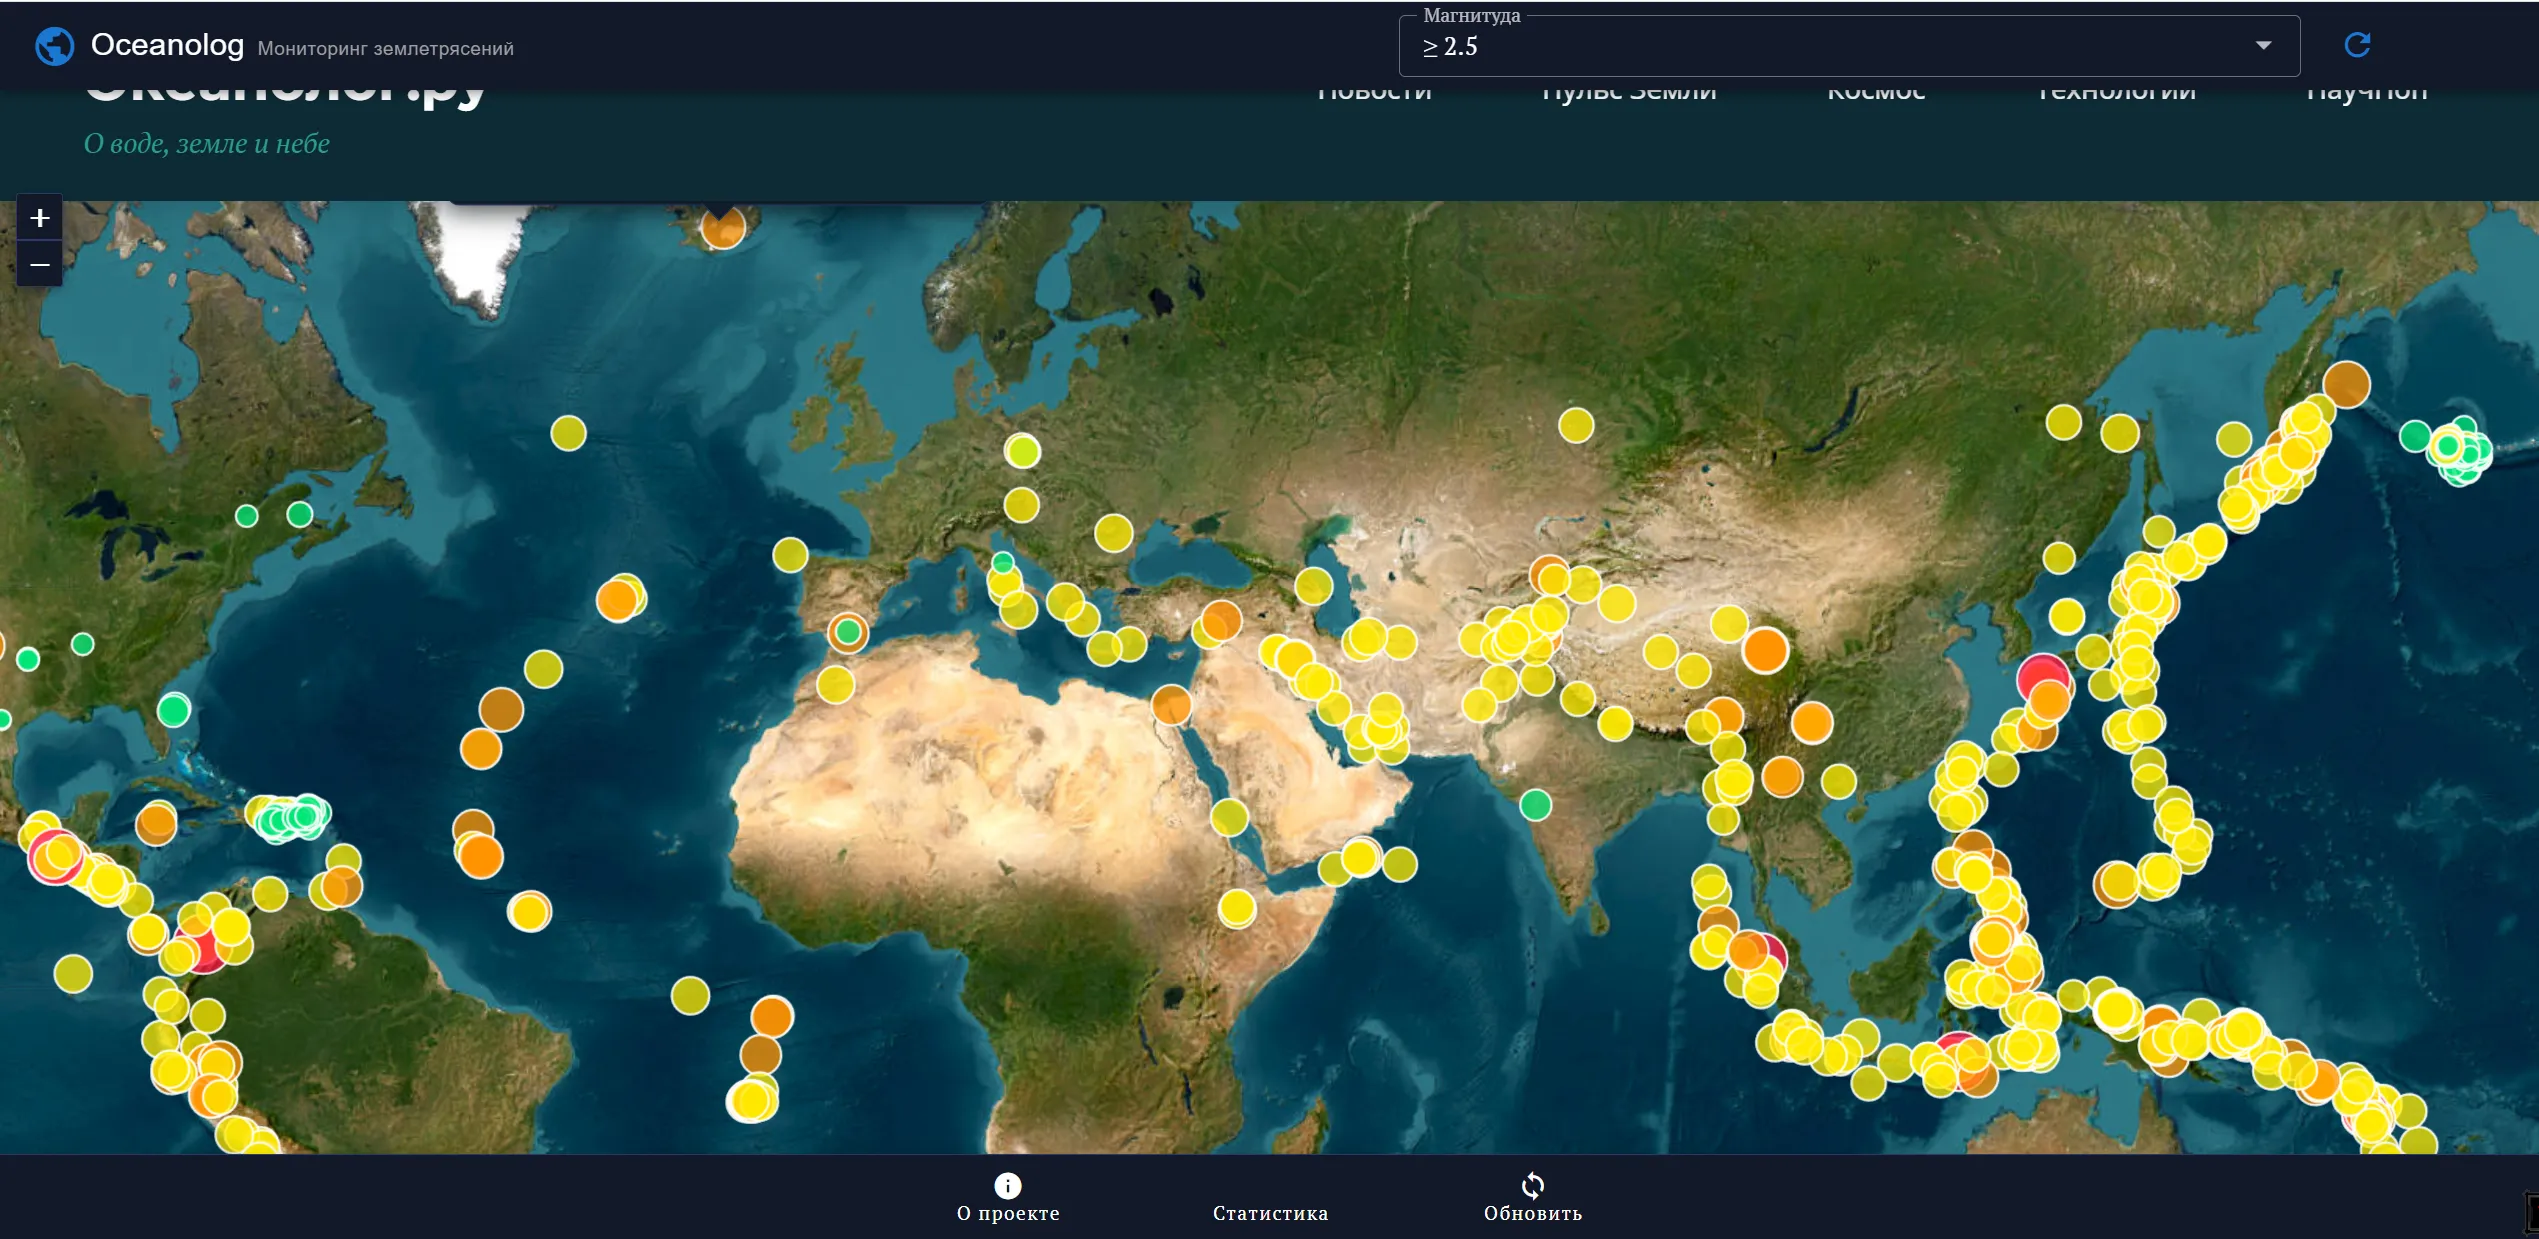
Task: Click the Oceanolog globe logo icon
Action: (x=55, y=46)
